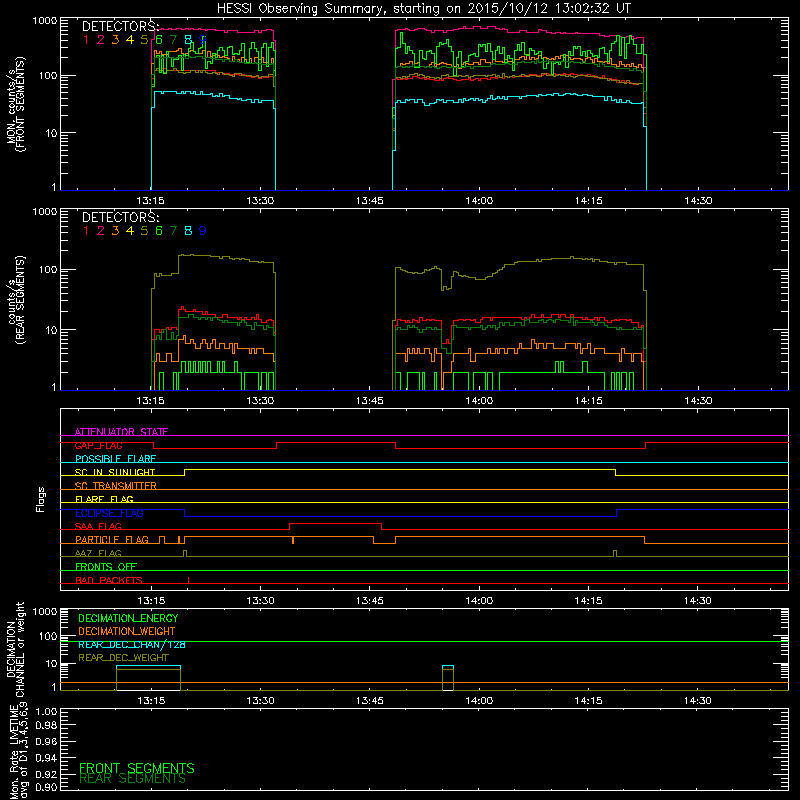
Task: Click the REAR_DEC_CHAN/128 legend label
Action: (132, 644)
